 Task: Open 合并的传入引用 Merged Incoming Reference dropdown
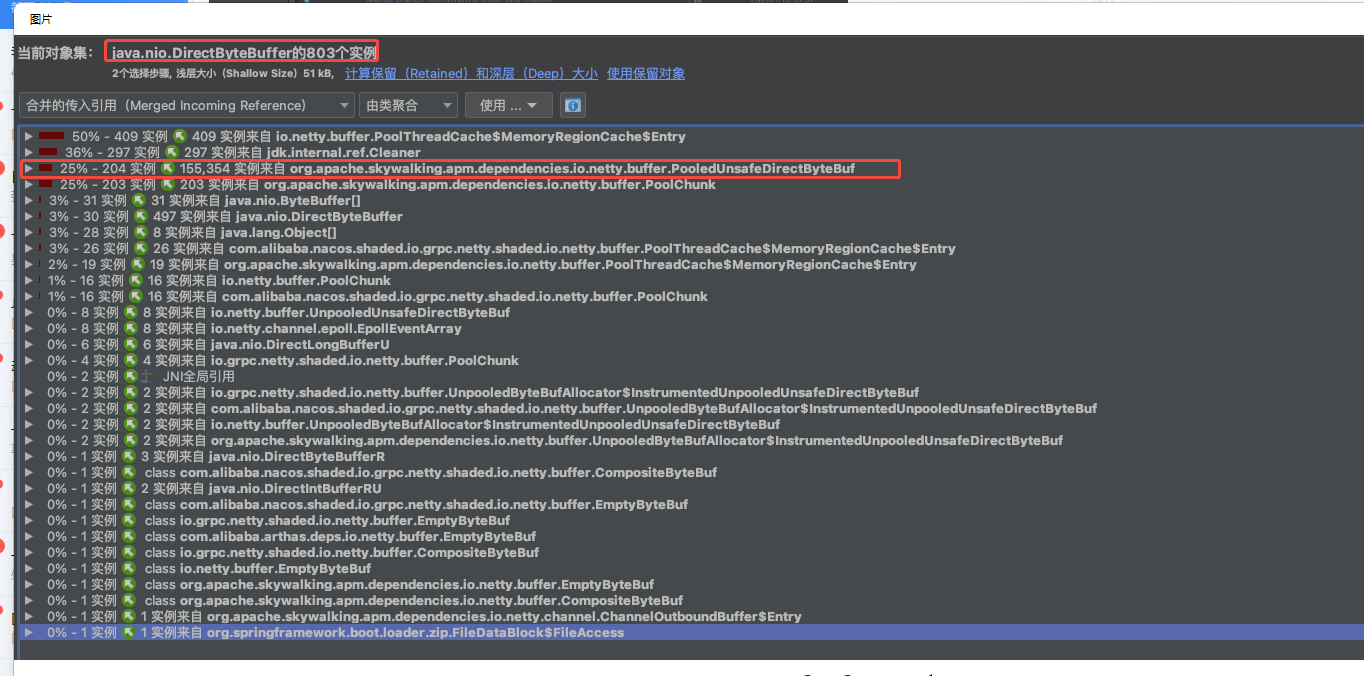point(187,105)
